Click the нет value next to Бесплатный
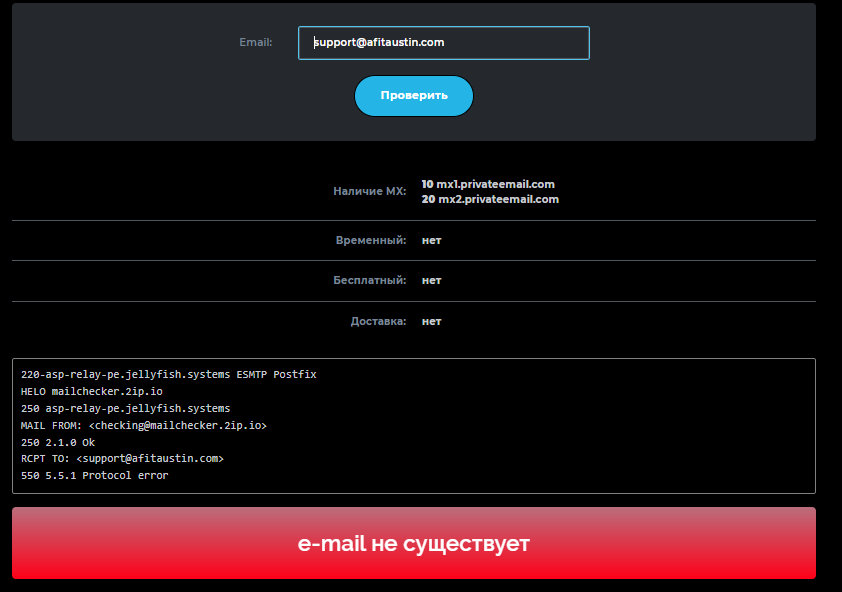This screenshot has height=592, width=842. coord(431,281)
